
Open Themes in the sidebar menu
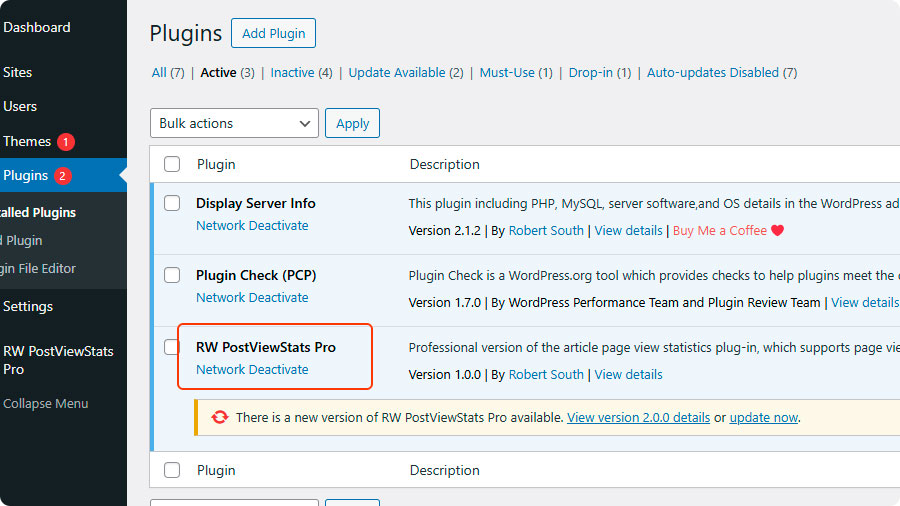click(27, 142)
